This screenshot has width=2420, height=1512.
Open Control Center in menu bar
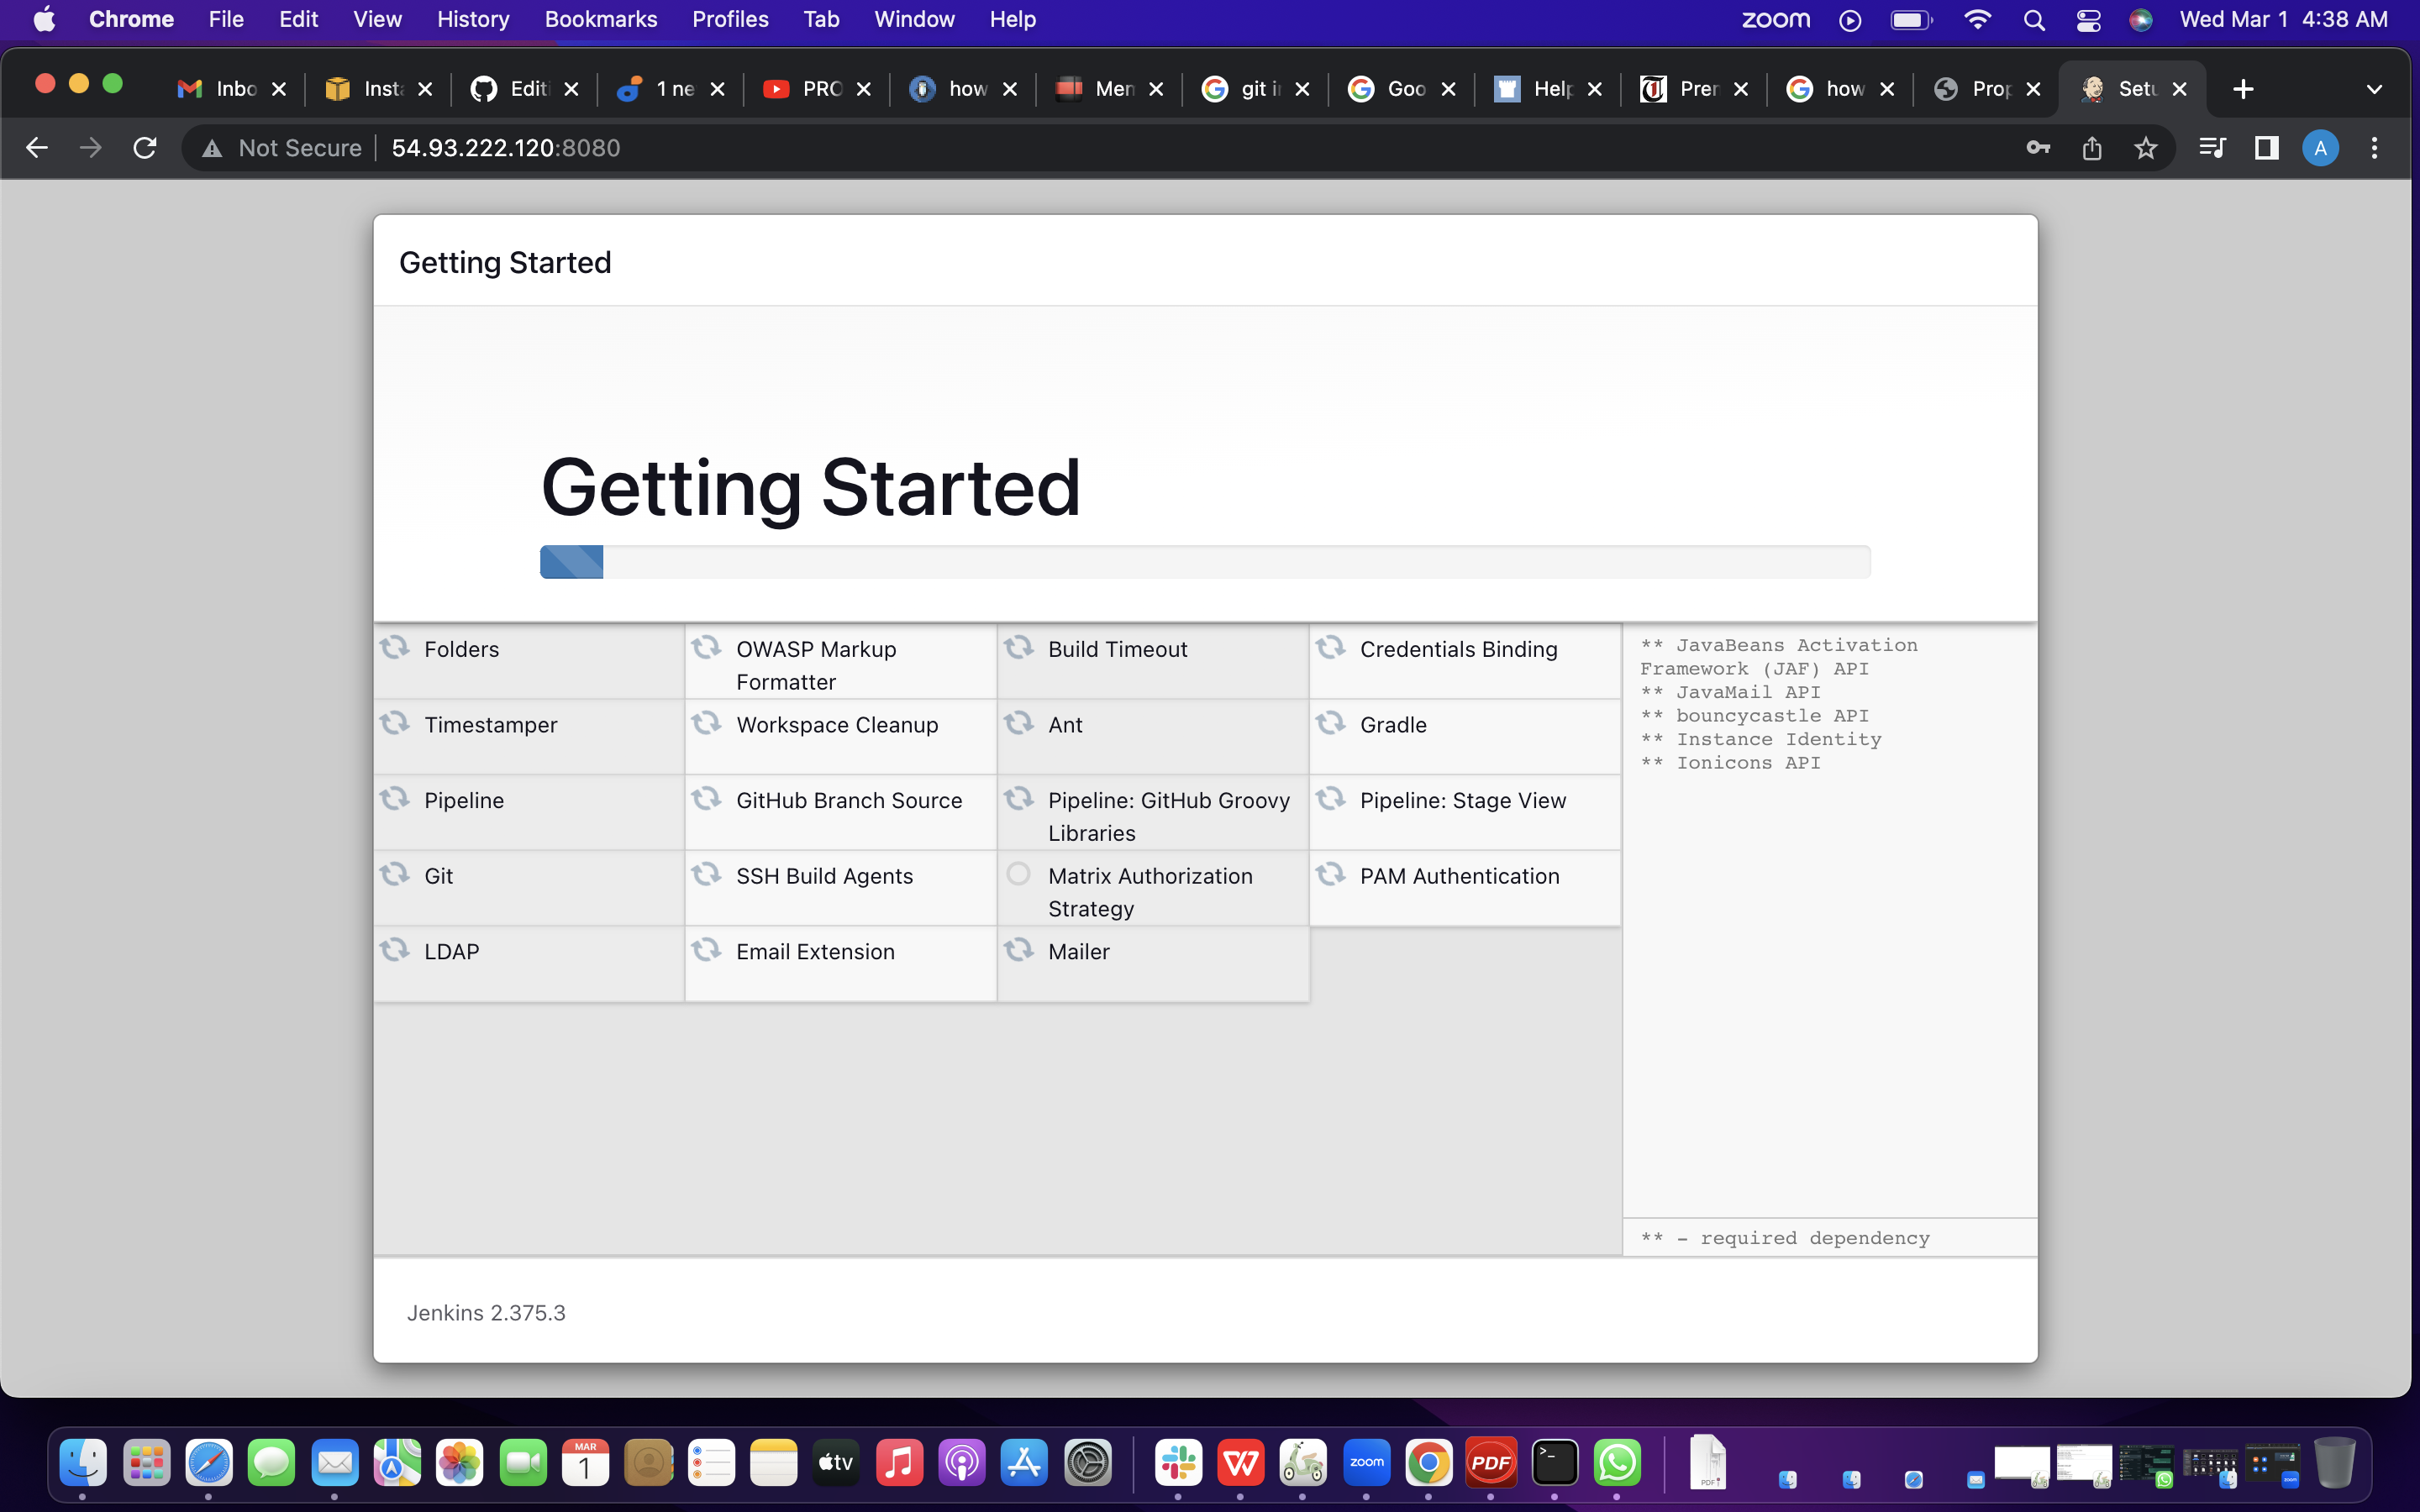tap(2087, 20)
